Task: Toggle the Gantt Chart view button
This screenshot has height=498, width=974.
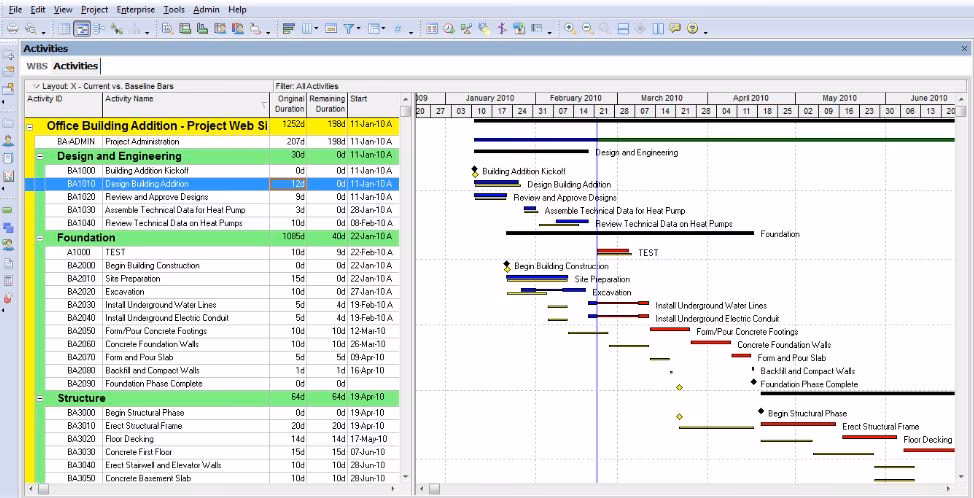Action: [83, 30]
